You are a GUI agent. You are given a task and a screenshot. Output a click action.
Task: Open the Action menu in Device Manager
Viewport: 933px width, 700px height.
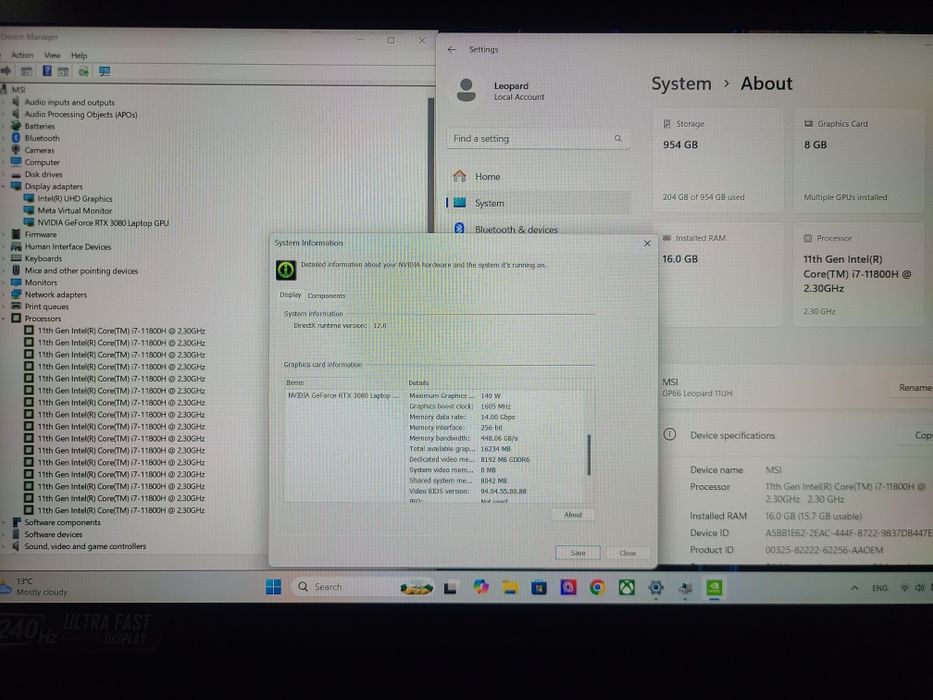point(23,55)
